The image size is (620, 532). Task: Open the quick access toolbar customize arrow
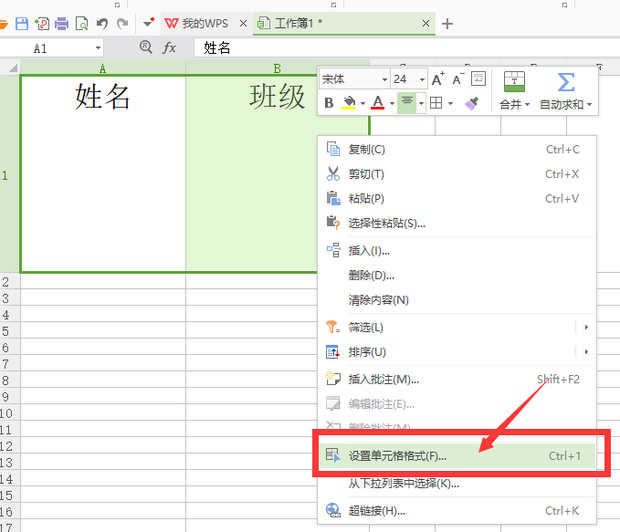pyautogui.click(x=148, y=23)
